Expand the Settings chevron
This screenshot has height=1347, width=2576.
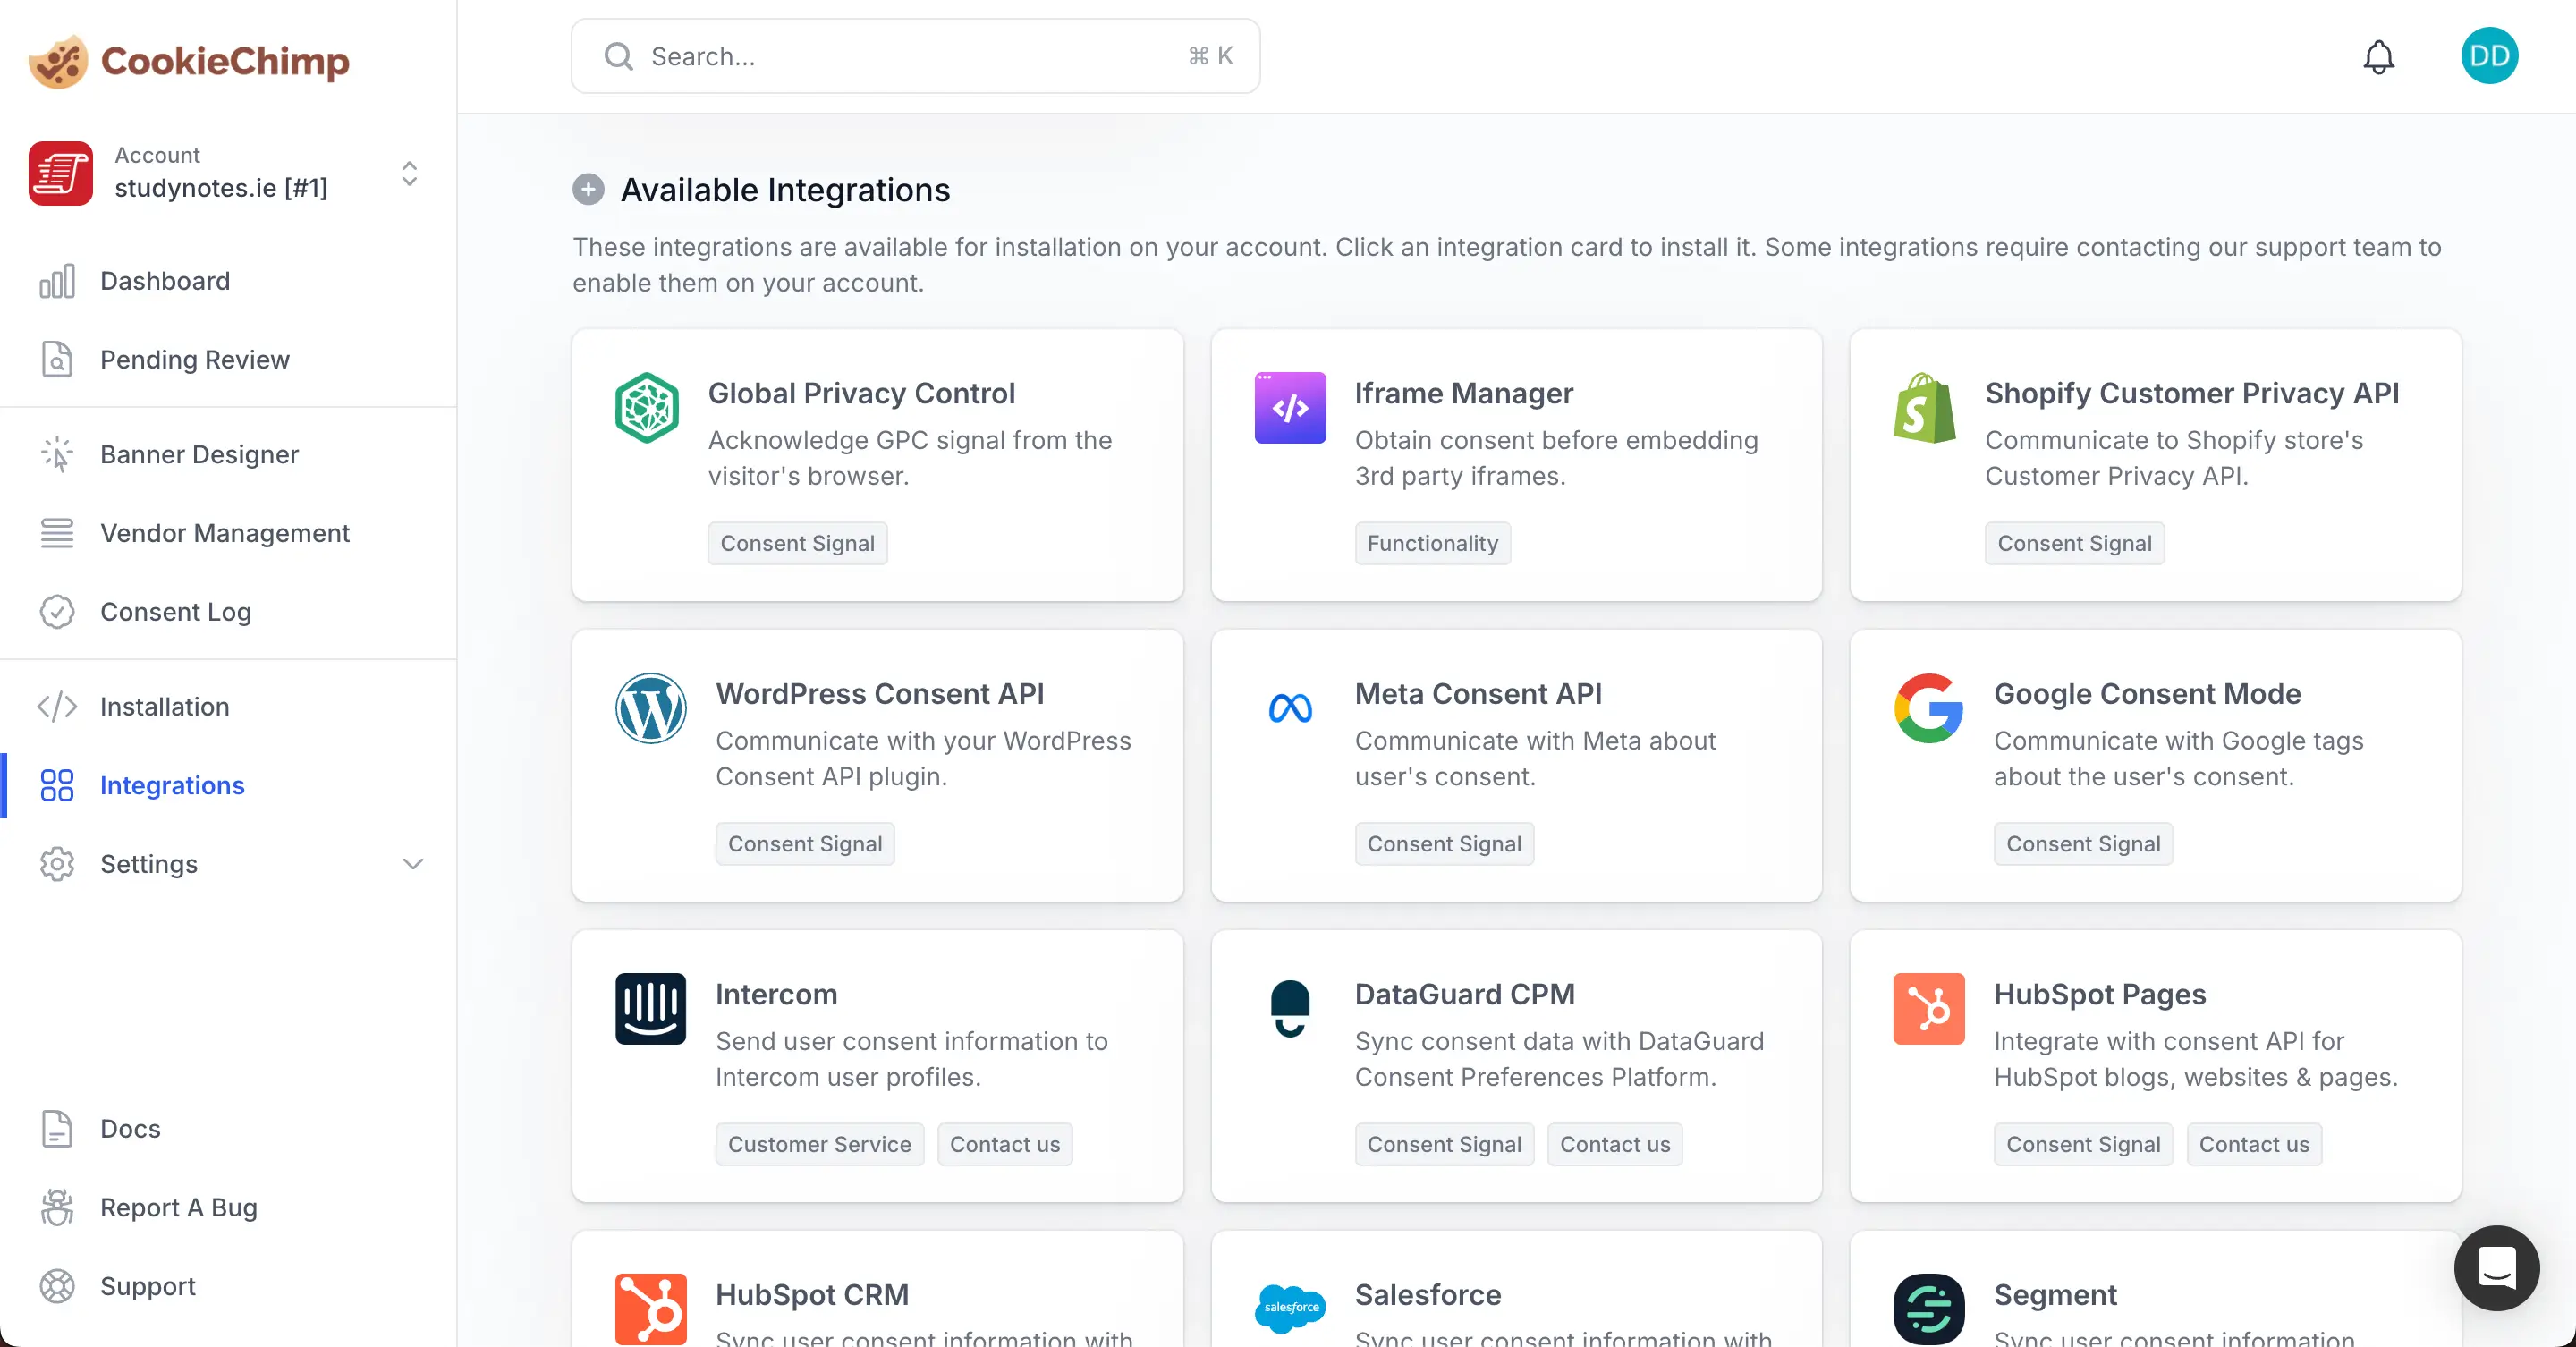coord(412,863)
